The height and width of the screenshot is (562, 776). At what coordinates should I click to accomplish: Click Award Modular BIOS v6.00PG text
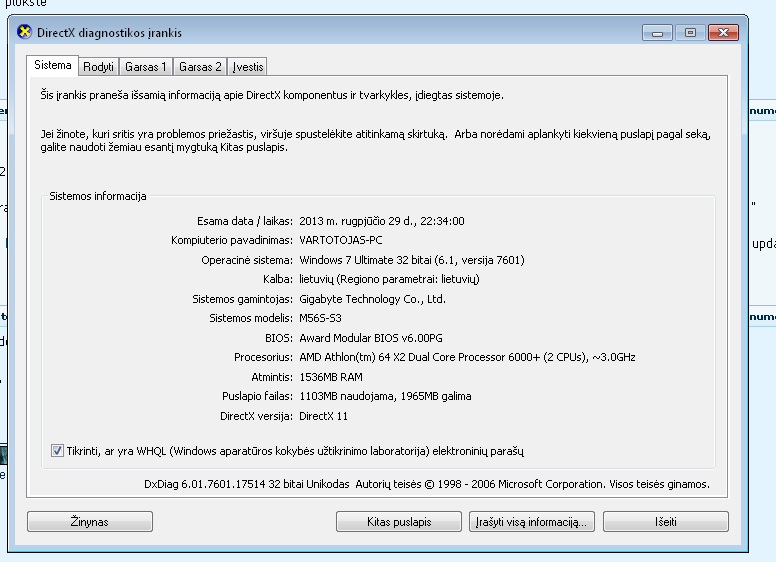pyautogui.click(x=371, y=338)
